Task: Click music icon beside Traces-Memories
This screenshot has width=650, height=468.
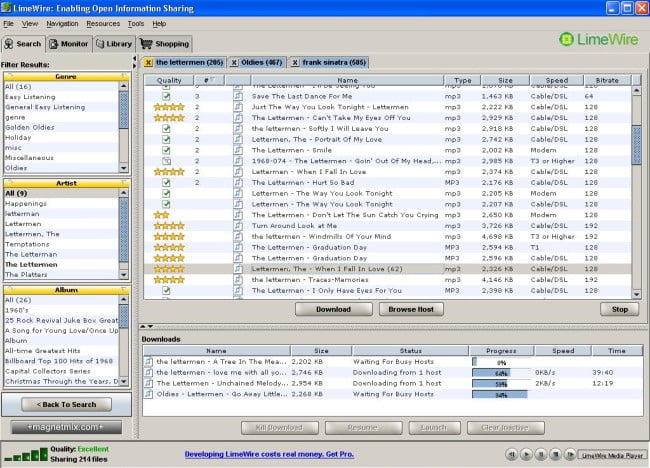Action: tap(238, 279)
